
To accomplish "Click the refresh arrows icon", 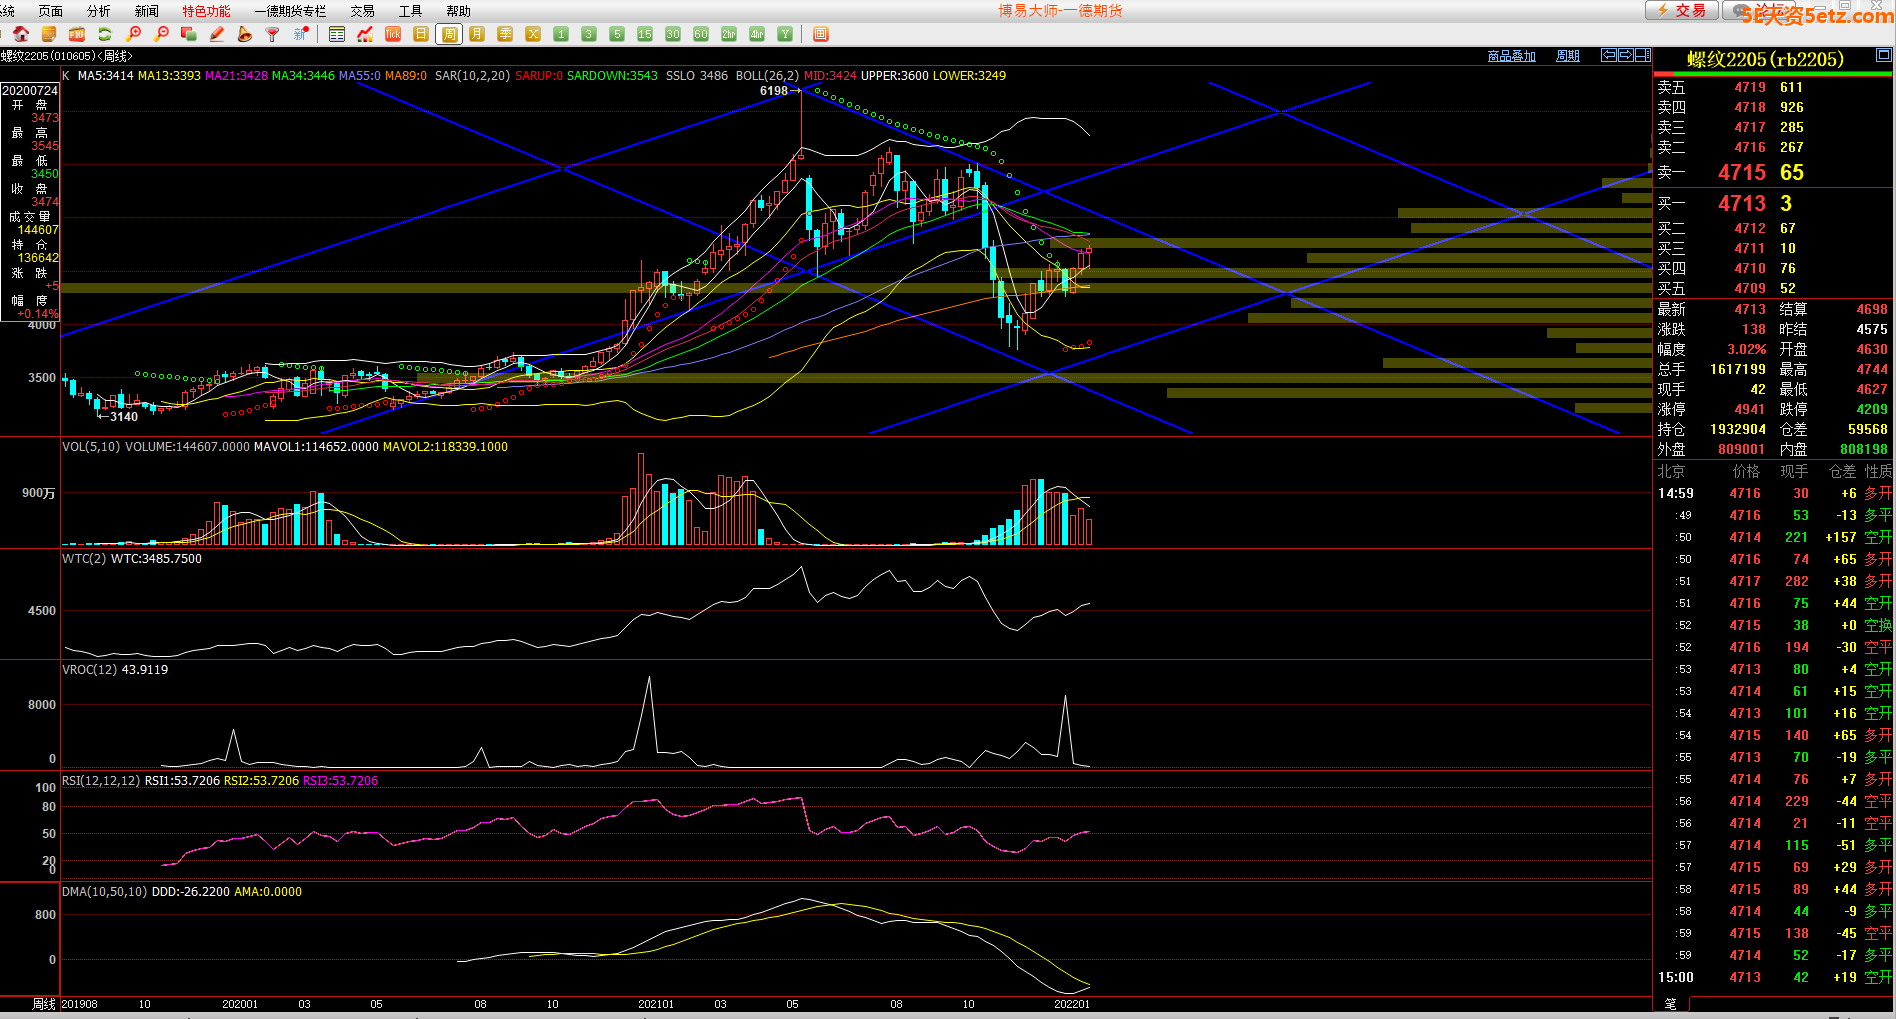I will 104,34.
